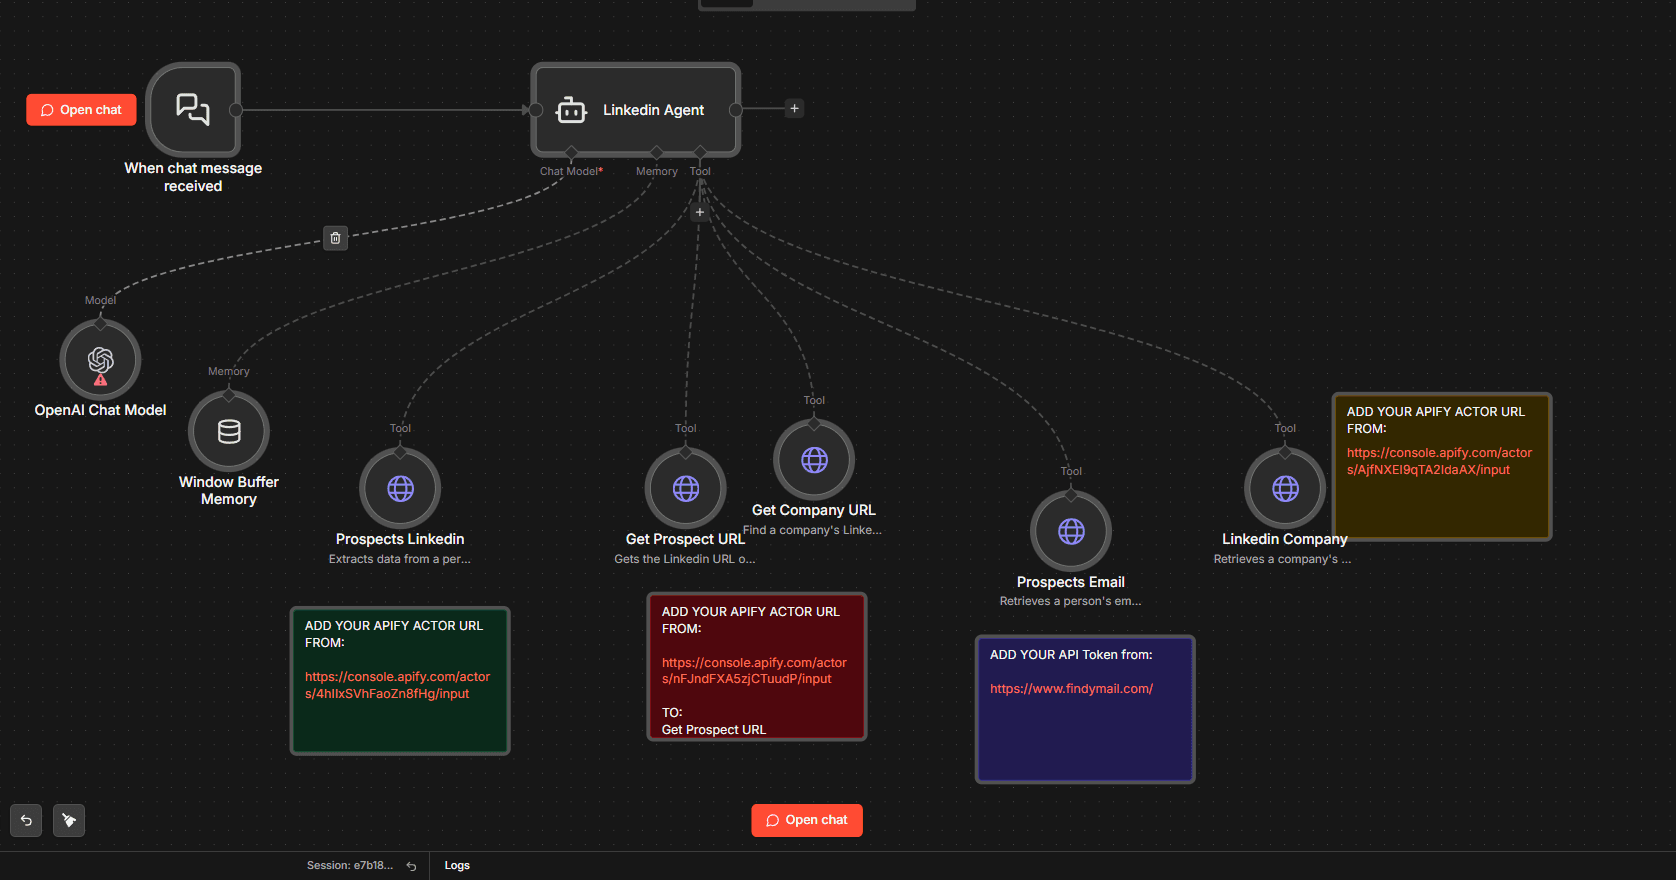The width and height of the screenshot is (1676, 880).
Task: Open the Logs panel tab
Action: click(x=457, y=866)
